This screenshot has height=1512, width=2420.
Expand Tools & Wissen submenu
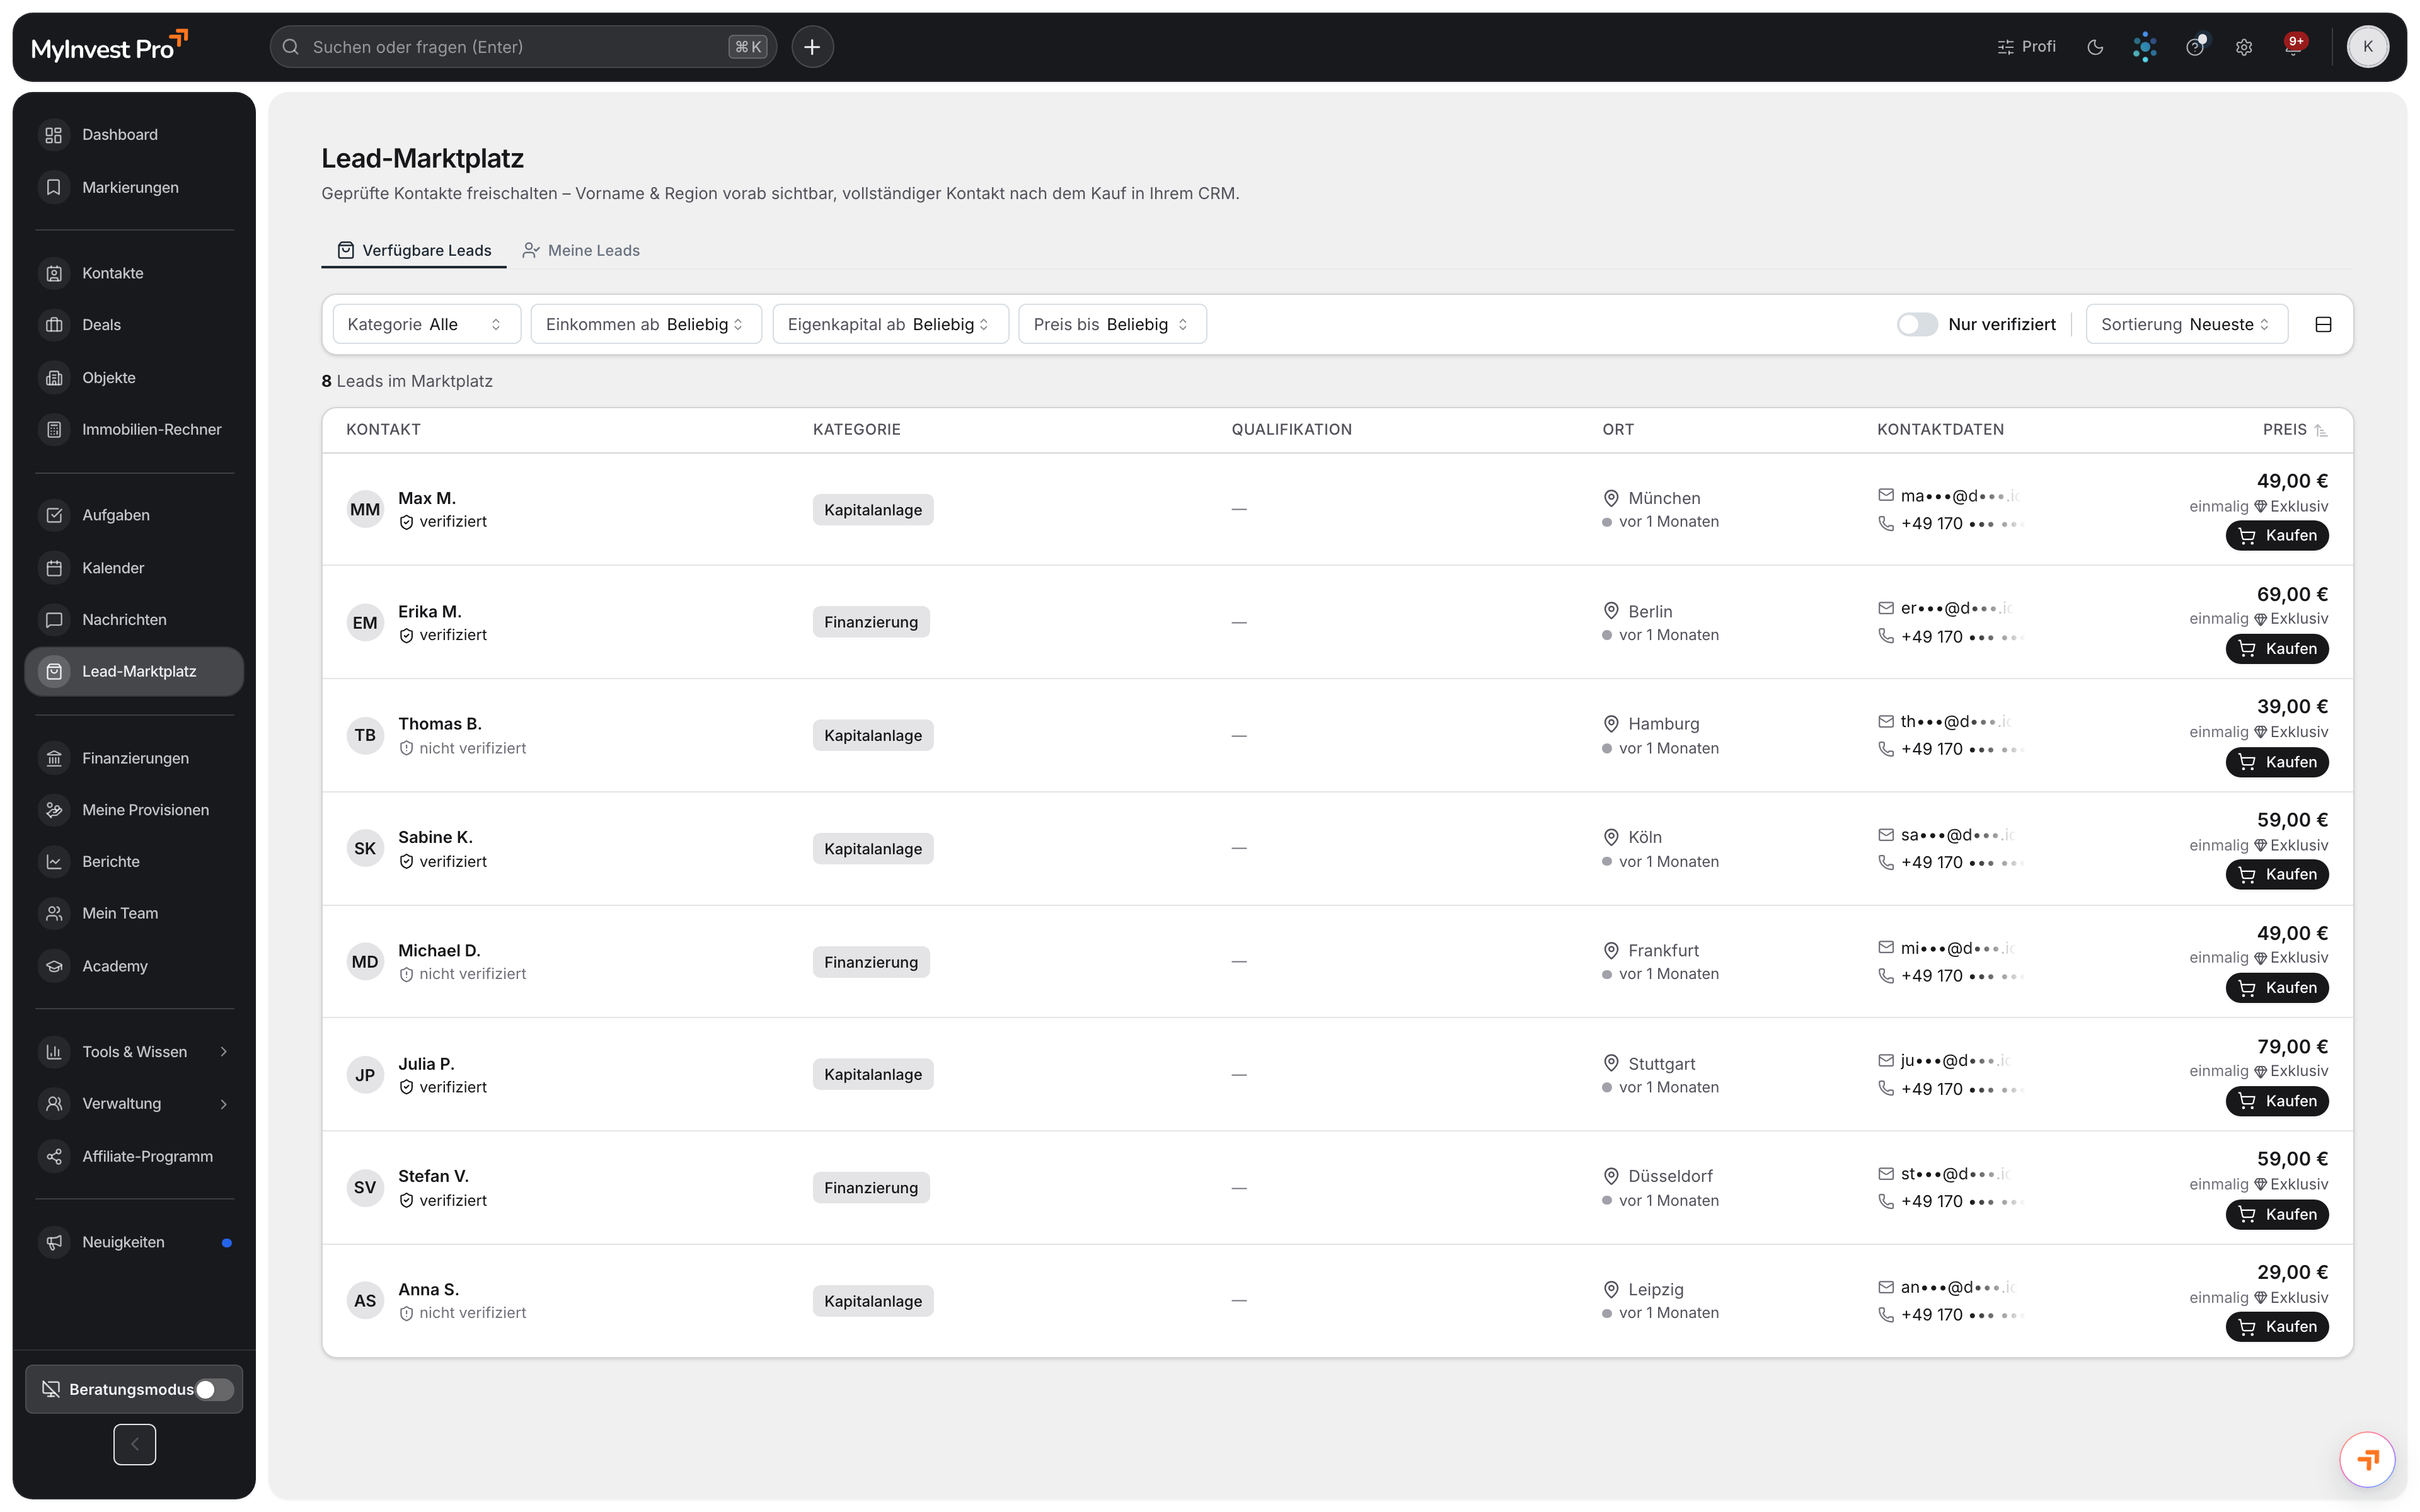coord(134,1052)
